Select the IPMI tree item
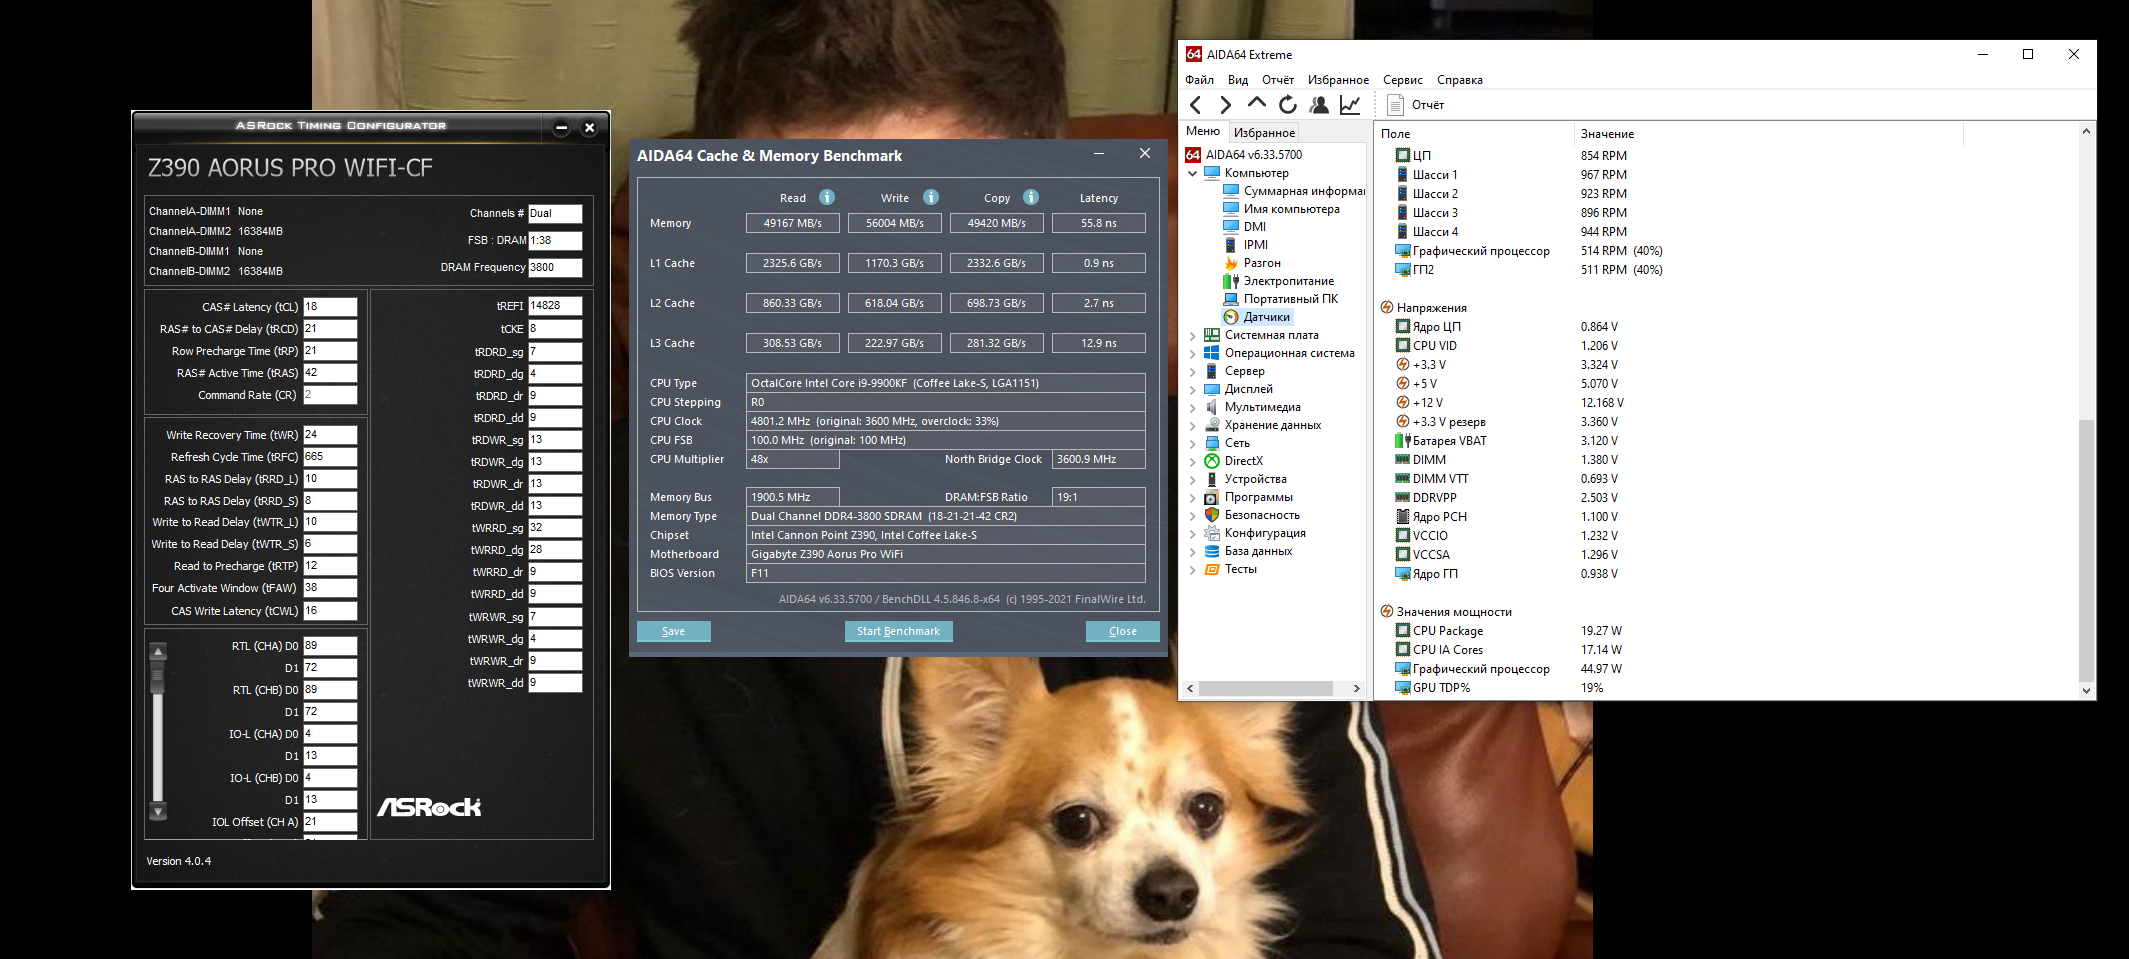 click(x=1255, y=245)
